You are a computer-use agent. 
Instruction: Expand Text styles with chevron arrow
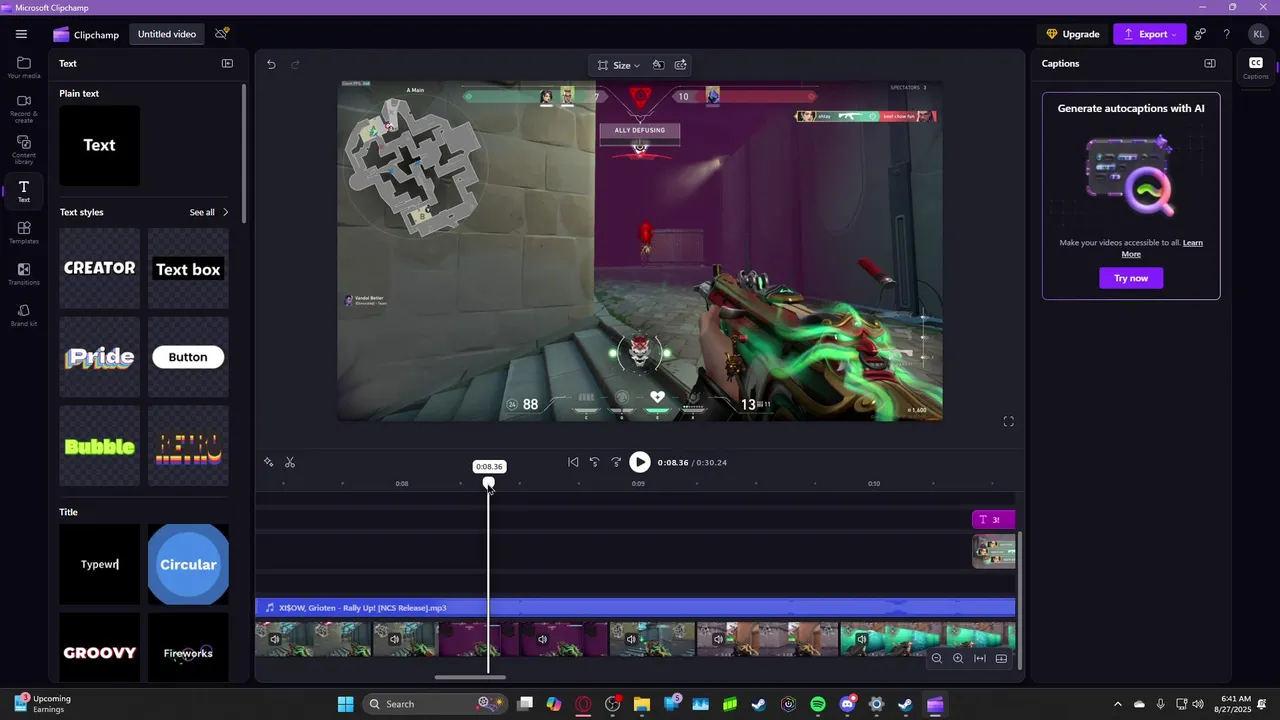coord(225,212)
